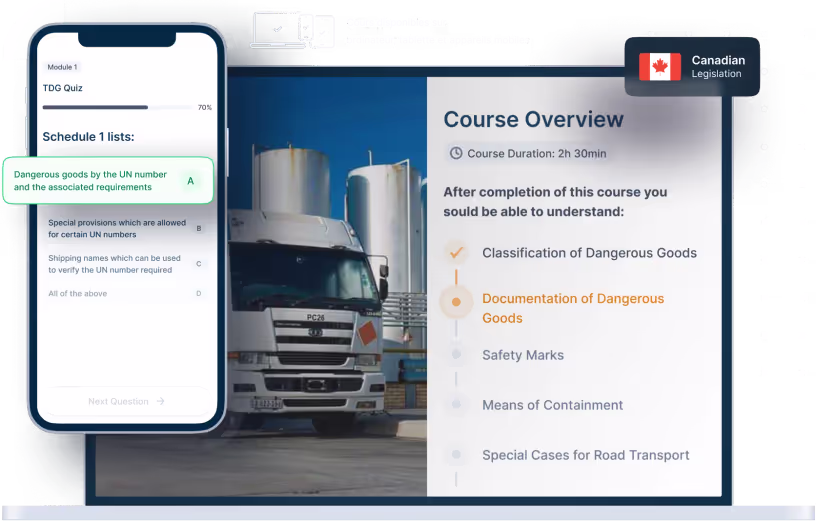
Task: Click the Next Question button
Action: [x=126, y=401]
